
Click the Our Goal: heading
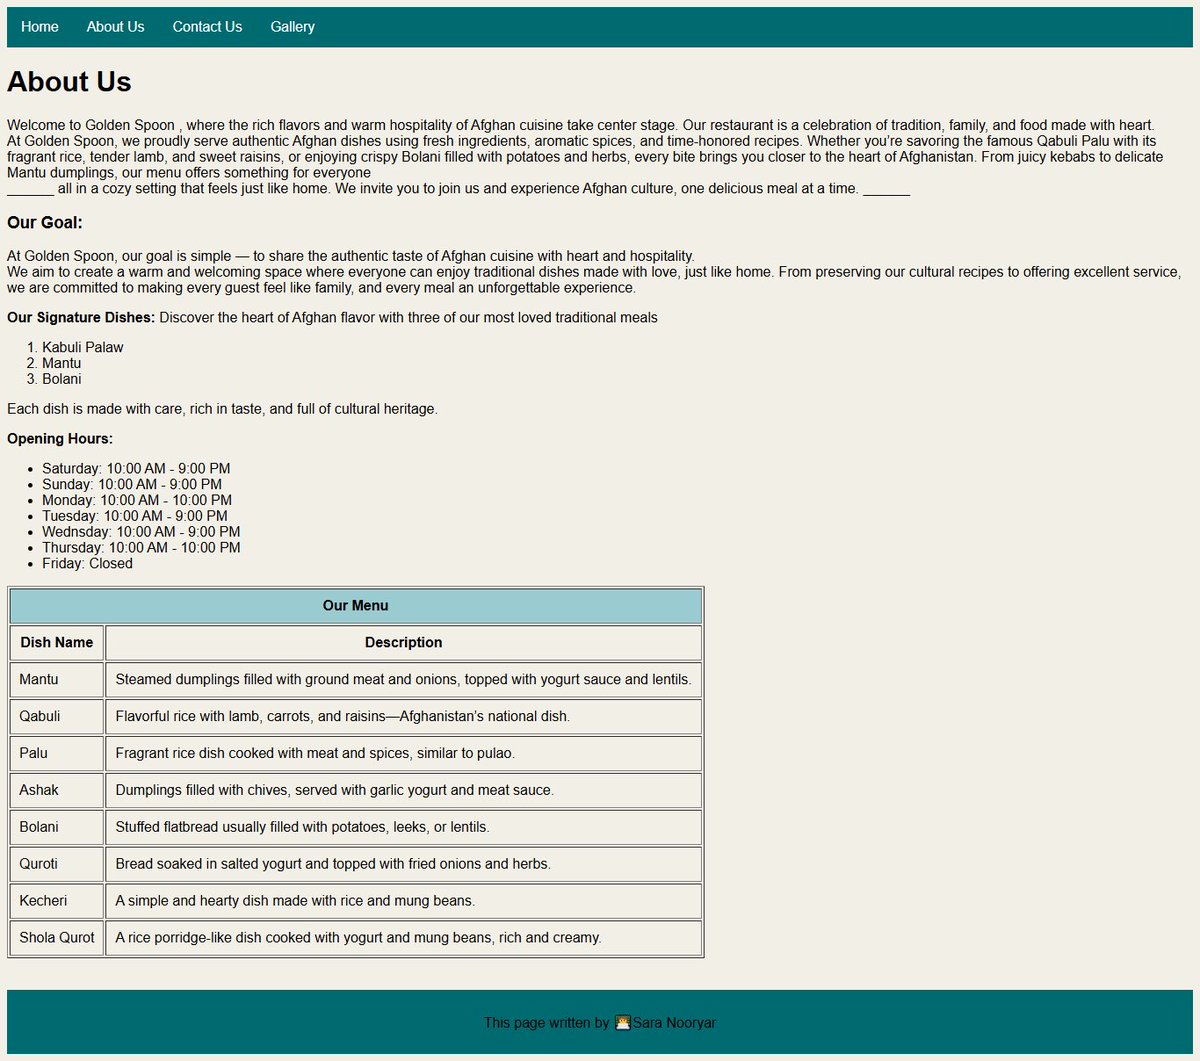tap(45, 222)
